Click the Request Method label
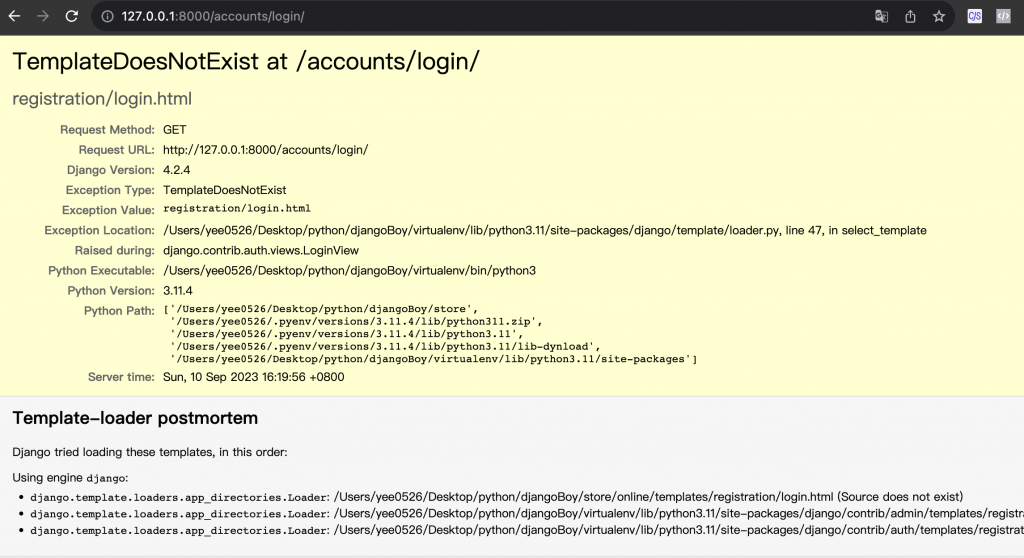Screen dimensions: 1024x558 tap(107, 130)
